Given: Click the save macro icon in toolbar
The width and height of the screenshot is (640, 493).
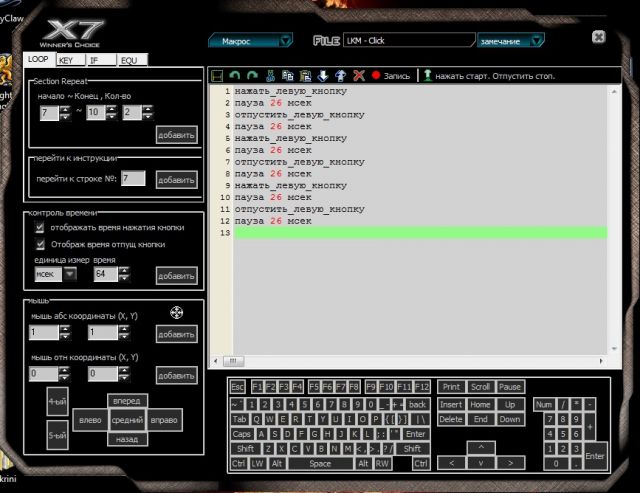Looking at the screenshot, I should 217,75.
